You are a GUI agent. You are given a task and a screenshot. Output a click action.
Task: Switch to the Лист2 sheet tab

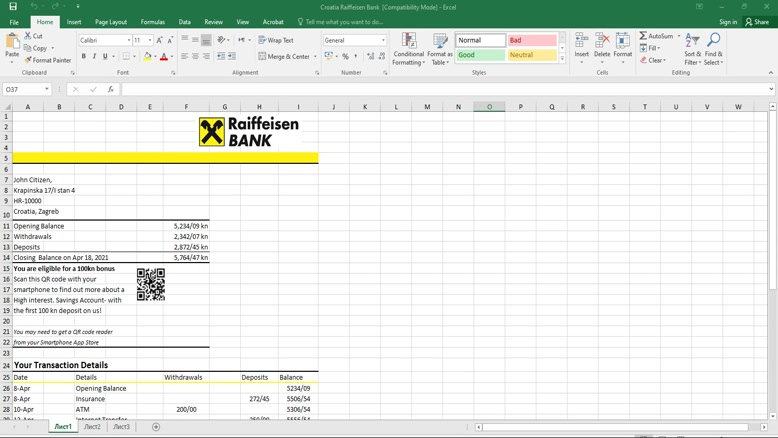point(92,427)
